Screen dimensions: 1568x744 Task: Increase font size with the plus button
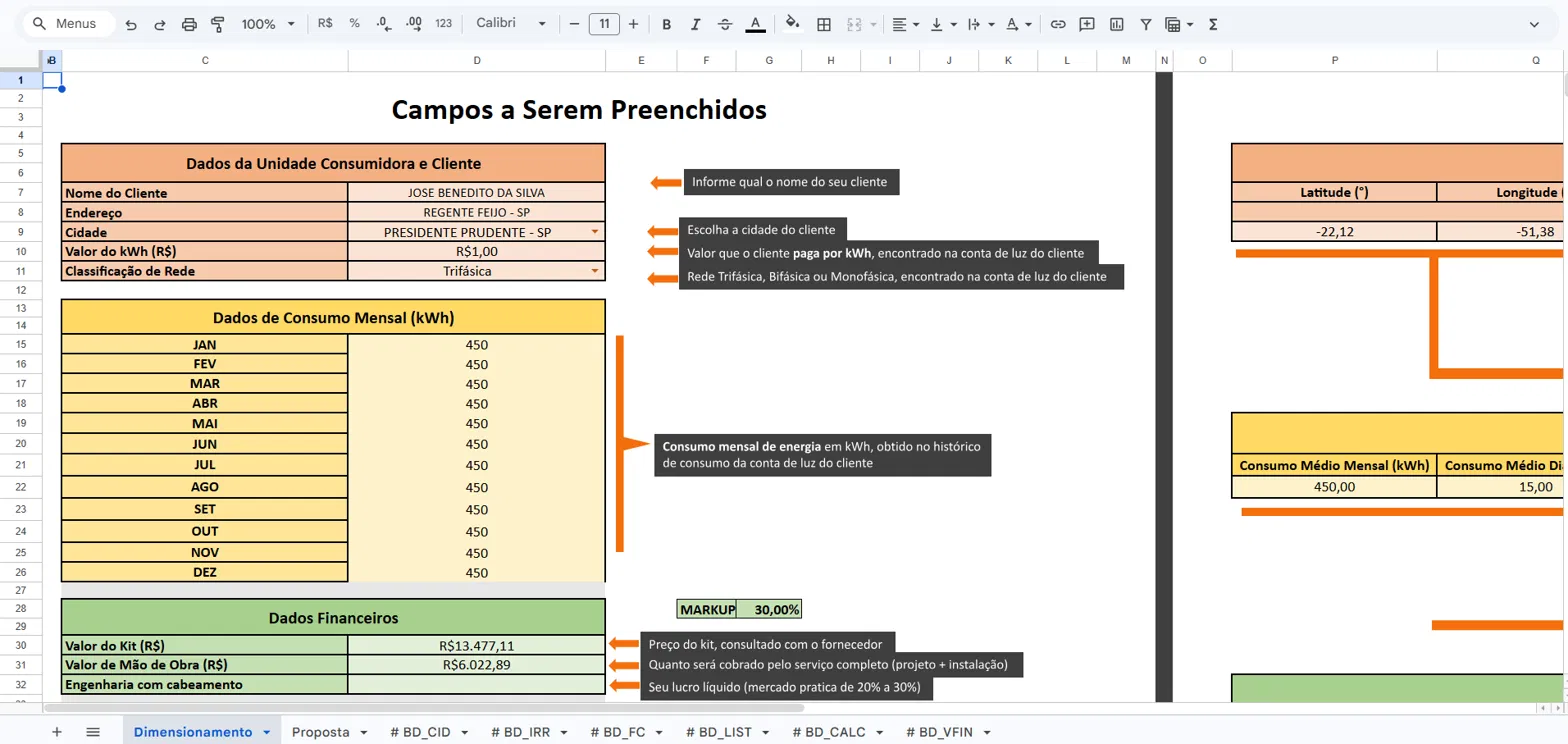[x=633, y=23]
